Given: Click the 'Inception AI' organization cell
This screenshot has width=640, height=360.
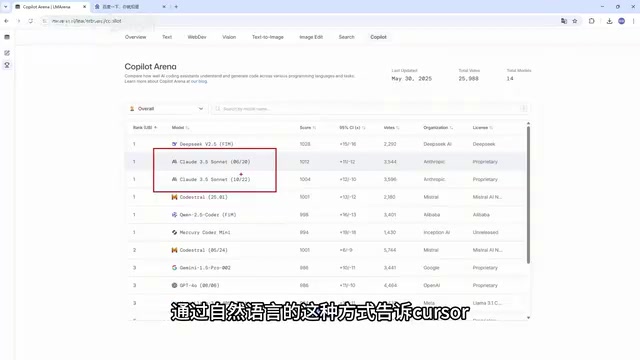Looking at the screenshot, I should pyautogui.click(x=436, y=232).
